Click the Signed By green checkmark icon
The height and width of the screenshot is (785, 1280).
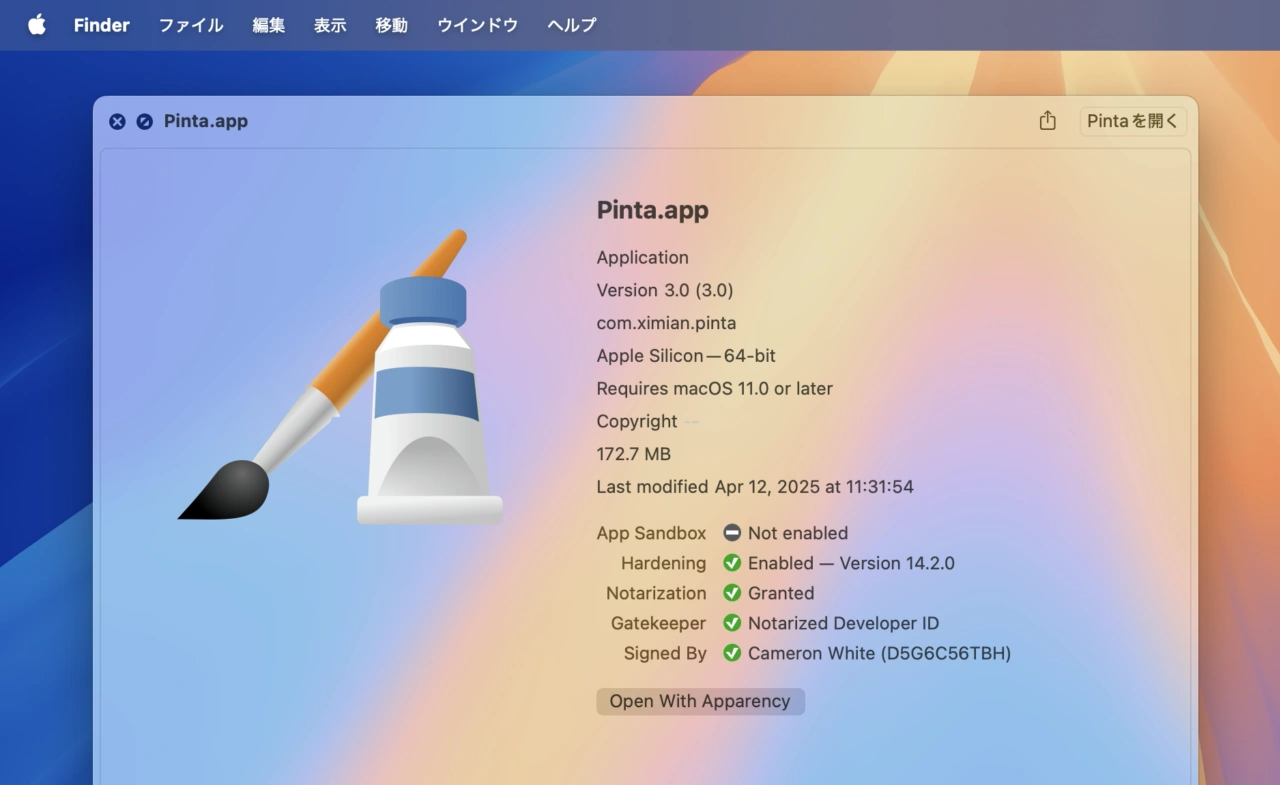[x=732, y=653]
